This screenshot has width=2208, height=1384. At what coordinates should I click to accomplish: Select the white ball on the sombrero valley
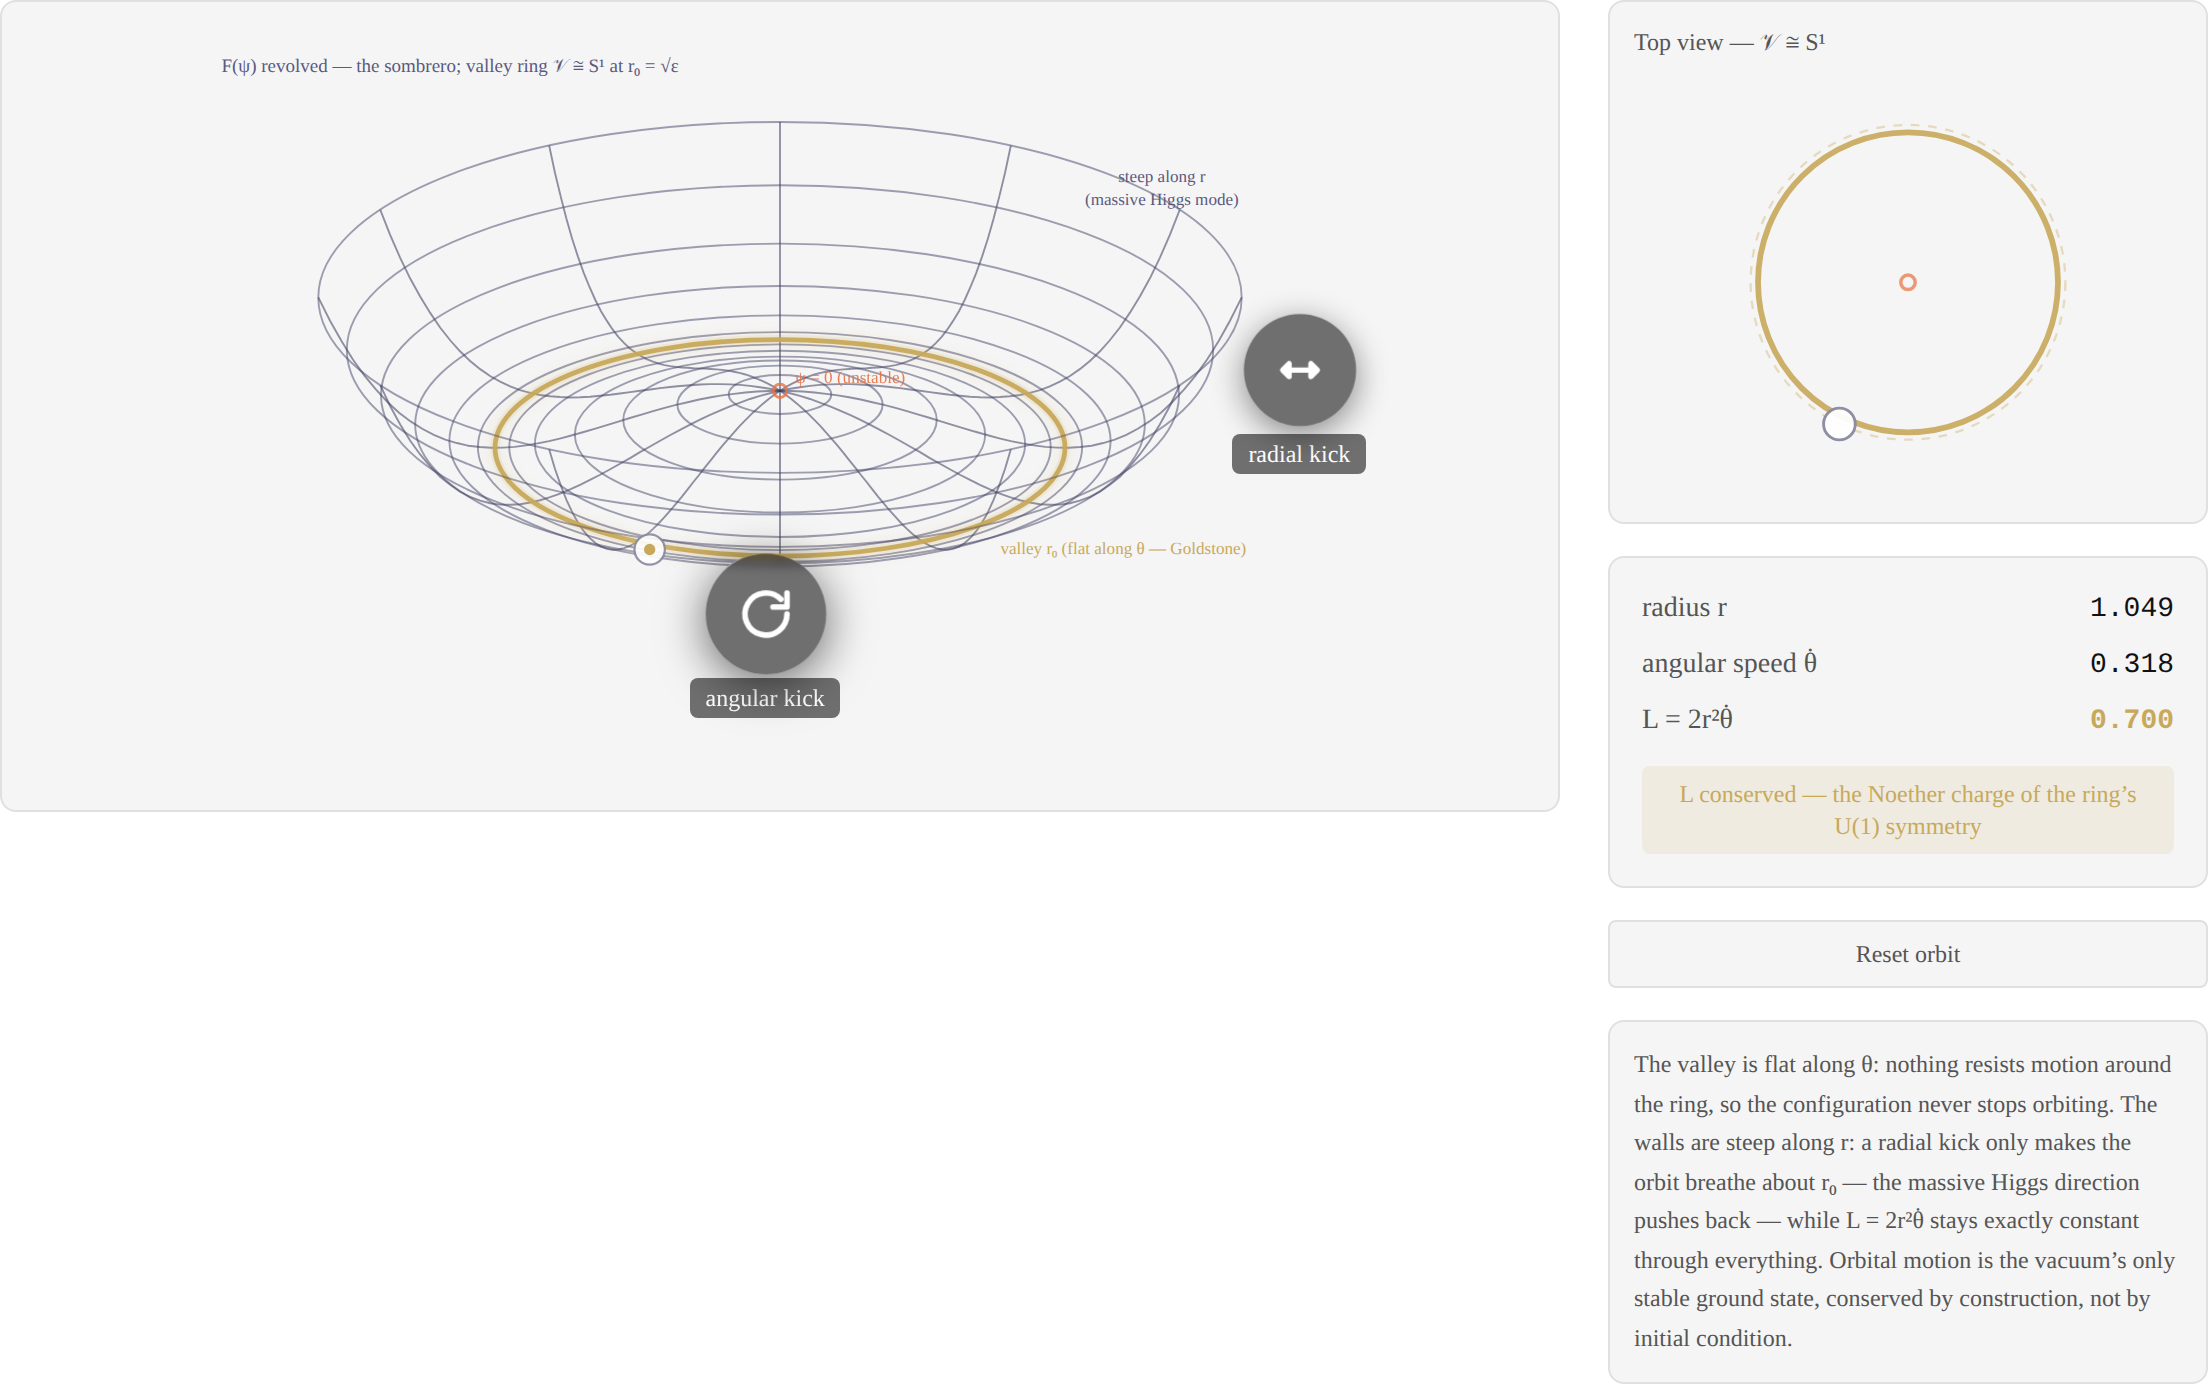click(650, 549)
